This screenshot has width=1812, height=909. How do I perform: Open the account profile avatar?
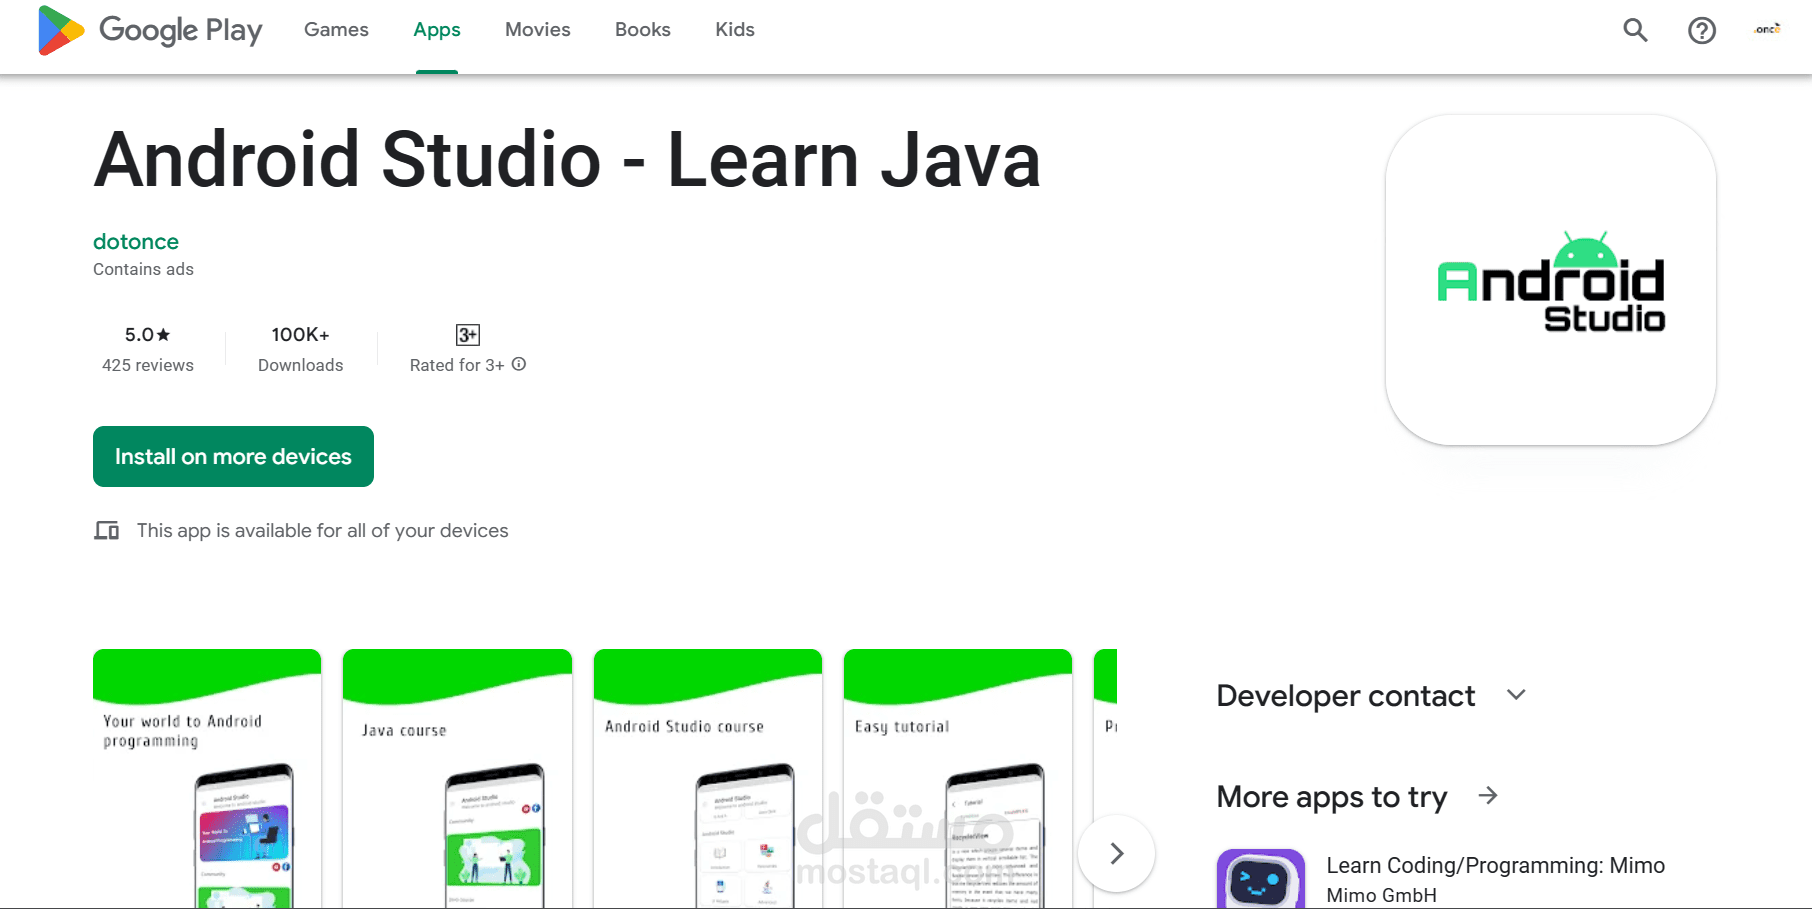pos(1767,30)
